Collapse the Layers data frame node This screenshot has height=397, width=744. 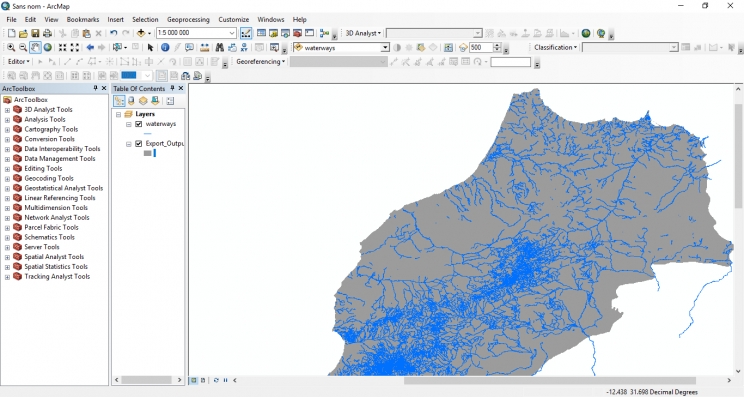(x=119, y=114)
